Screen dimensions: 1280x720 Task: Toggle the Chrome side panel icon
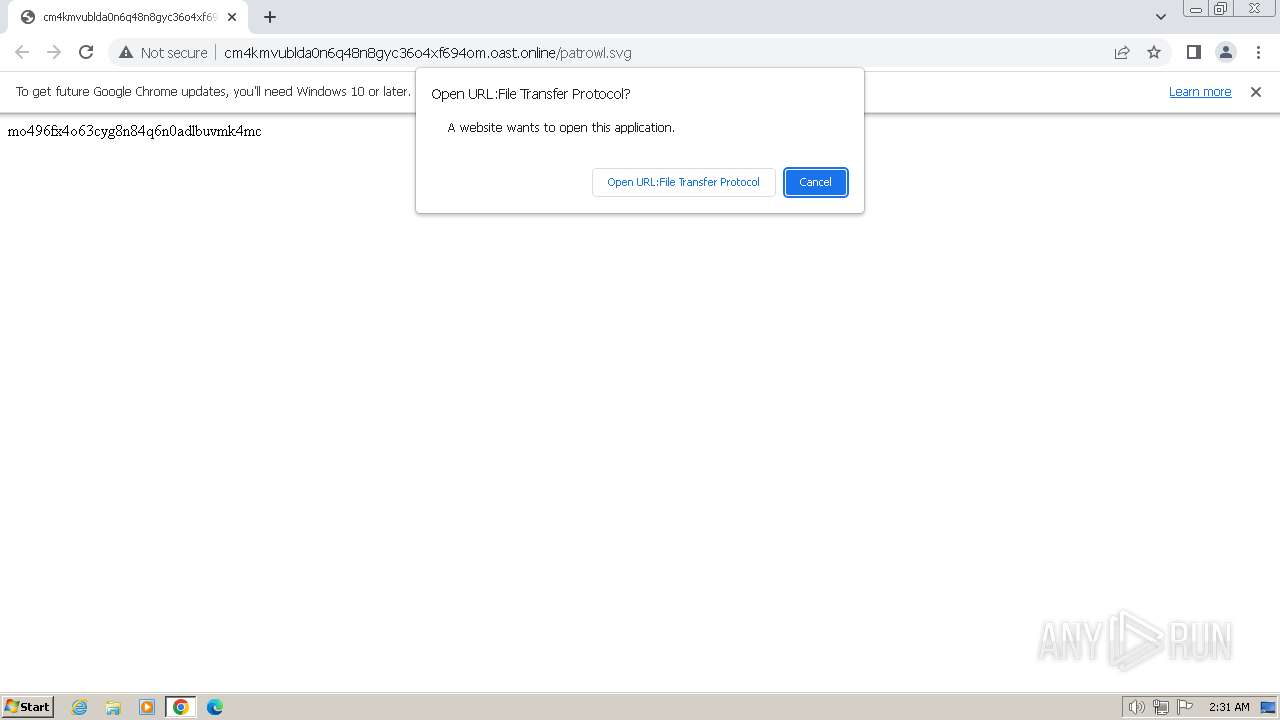pos(1193,52)
